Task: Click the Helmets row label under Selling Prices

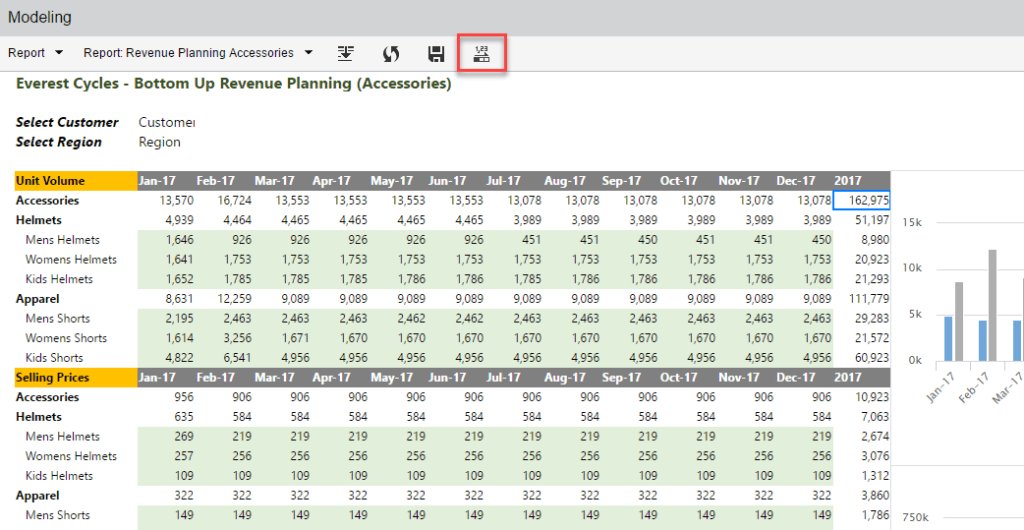Action: click(39, 416)
